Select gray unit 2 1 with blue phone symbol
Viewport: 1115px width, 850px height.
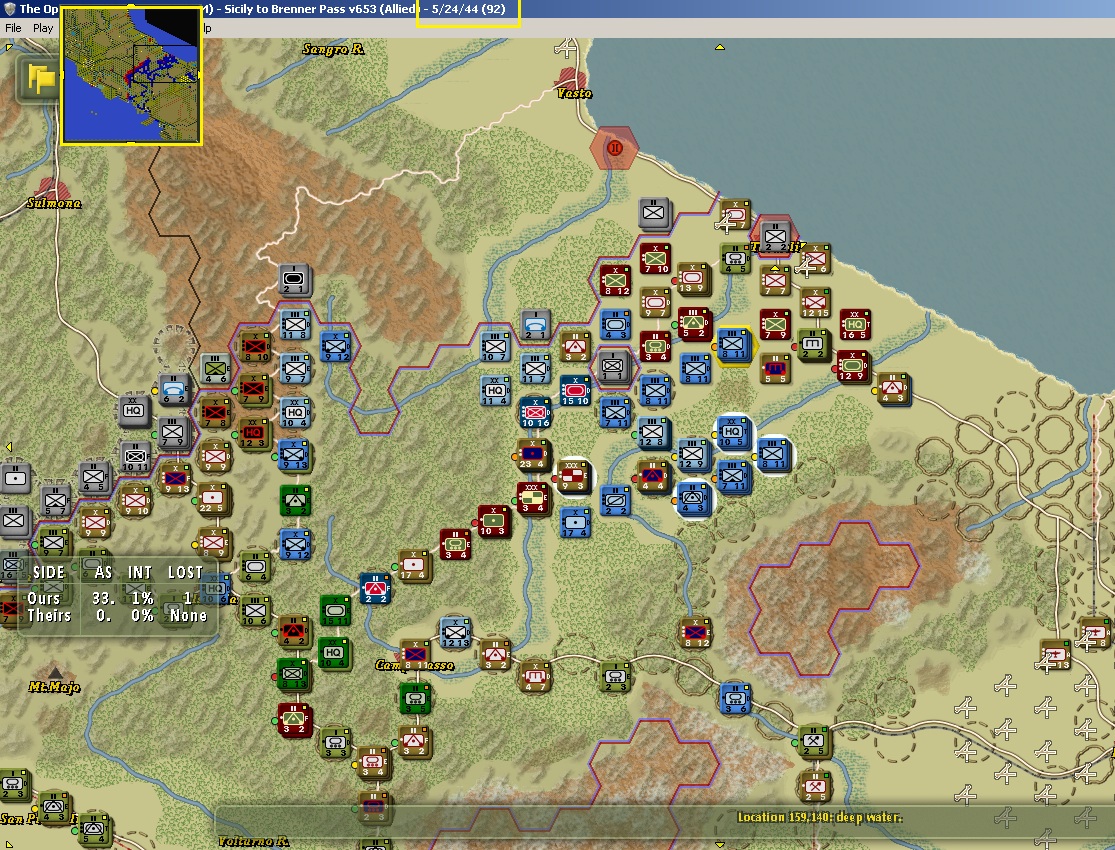pyautogui.click(x=535, y=326)
